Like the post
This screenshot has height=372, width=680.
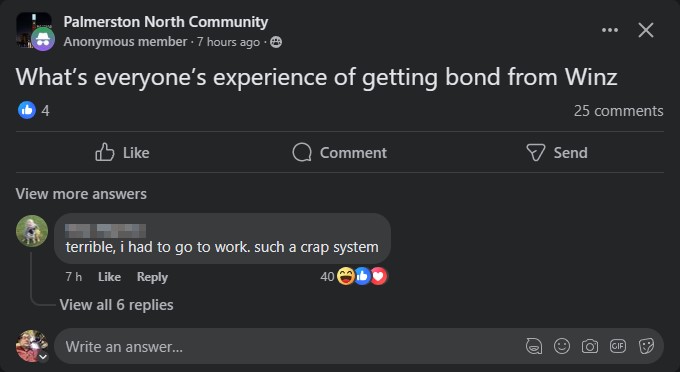click(x=122, y=153)
